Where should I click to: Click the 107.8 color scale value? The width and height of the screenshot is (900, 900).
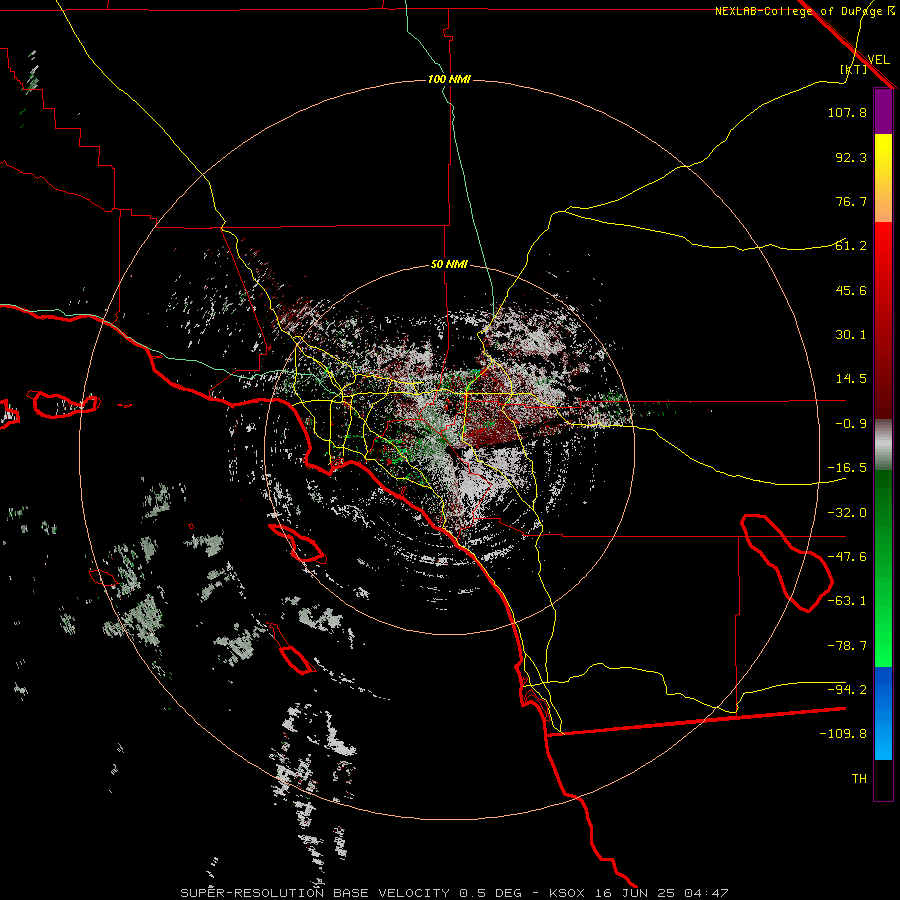click(x=847, y=112)
